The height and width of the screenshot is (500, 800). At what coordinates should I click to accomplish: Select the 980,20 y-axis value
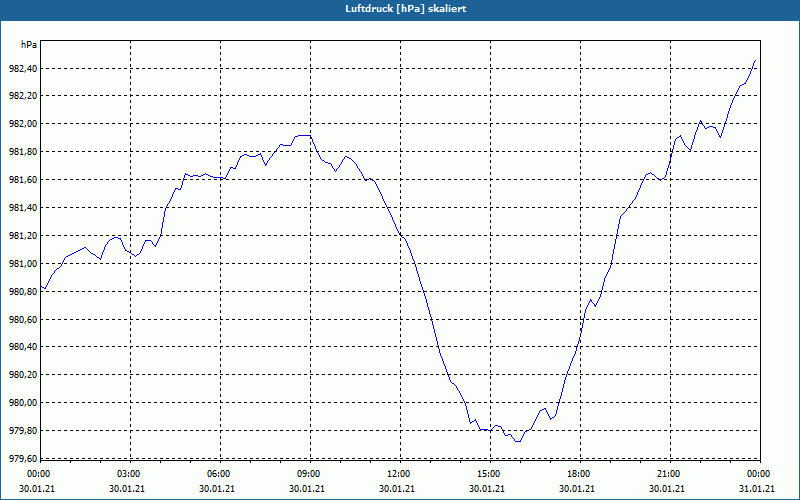tap(23, 376)
